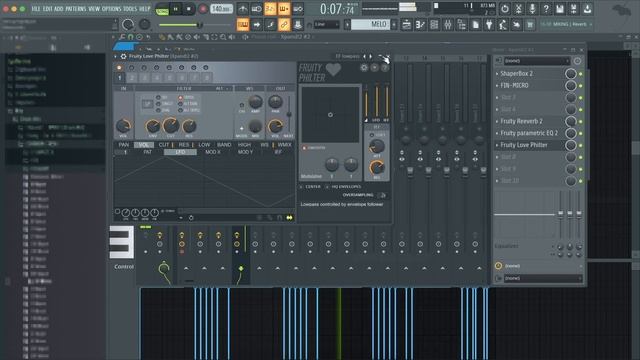Toggle the ShaperBox 2 slot enable light
Image resolution: width=640 pixels, height=360 pixels.
[x=581, y=74]
